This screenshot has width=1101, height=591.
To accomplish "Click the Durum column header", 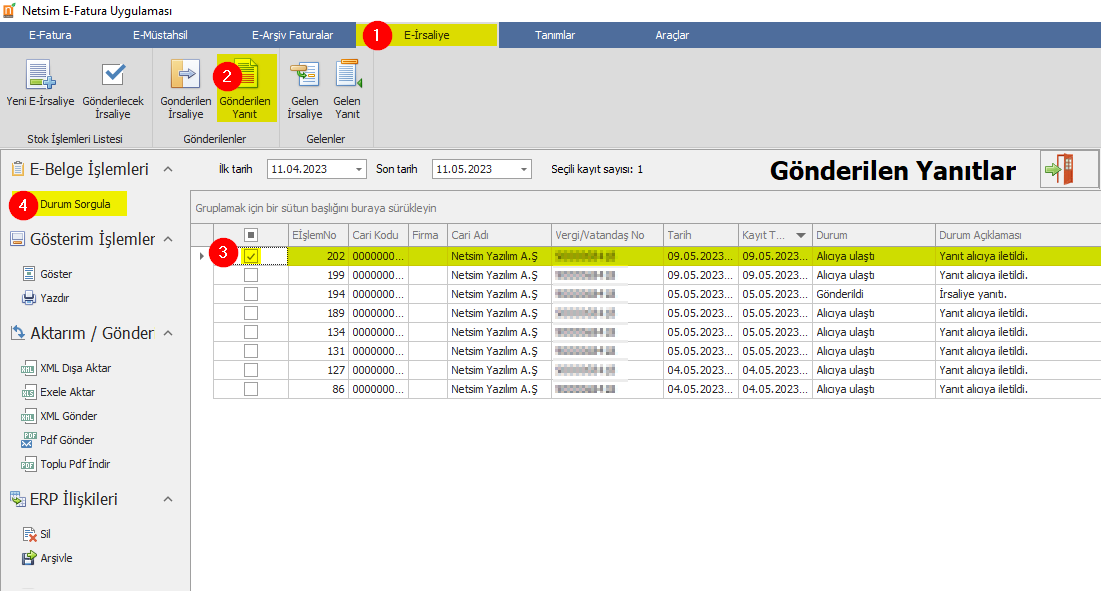I will pyautogui.click(x=873, y=235).
